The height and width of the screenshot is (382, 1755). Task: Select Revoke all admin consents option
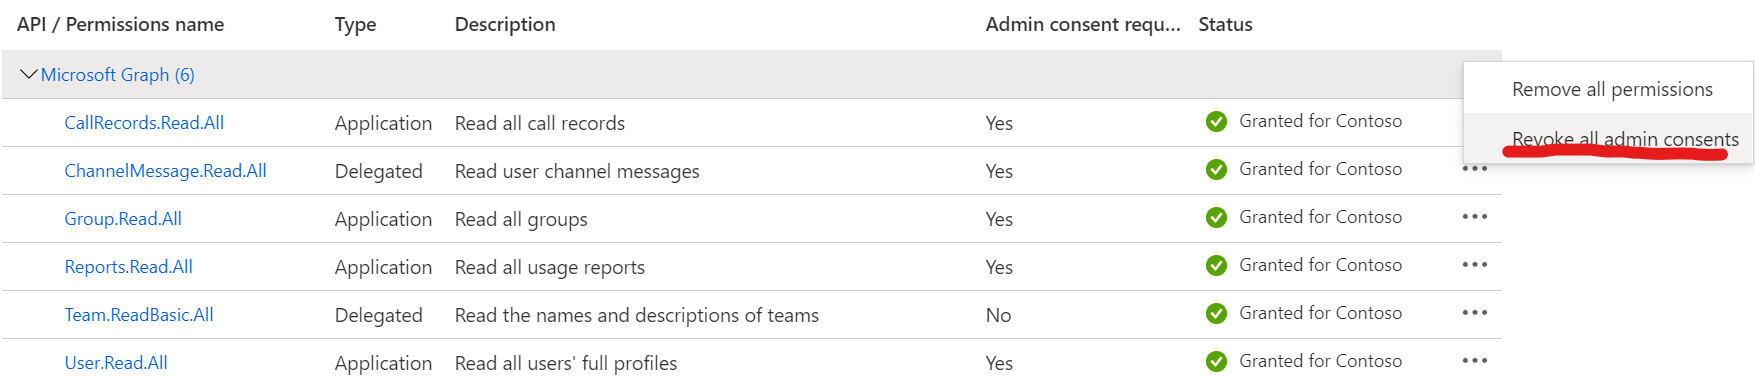tap(1625, 139)
